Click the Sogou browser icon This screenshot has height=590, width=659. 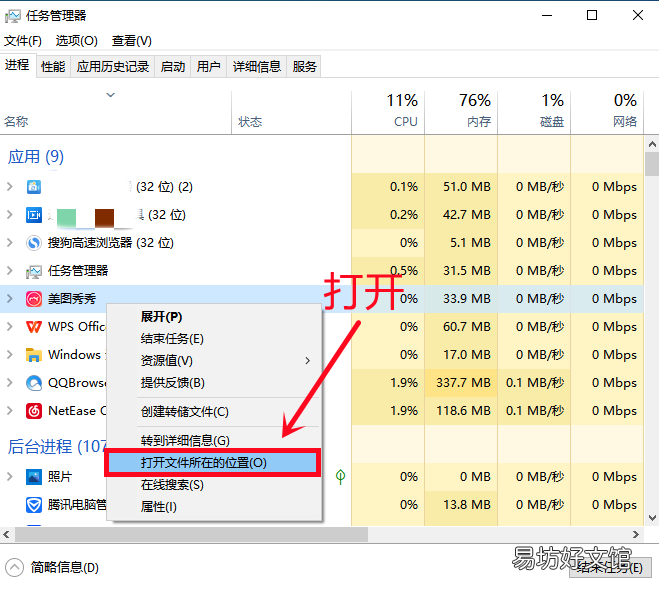34,243
